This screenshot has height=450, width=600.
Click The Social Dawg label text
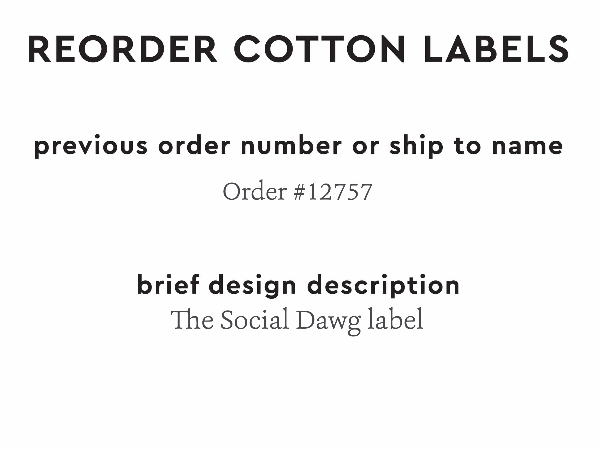coord(297,321)
